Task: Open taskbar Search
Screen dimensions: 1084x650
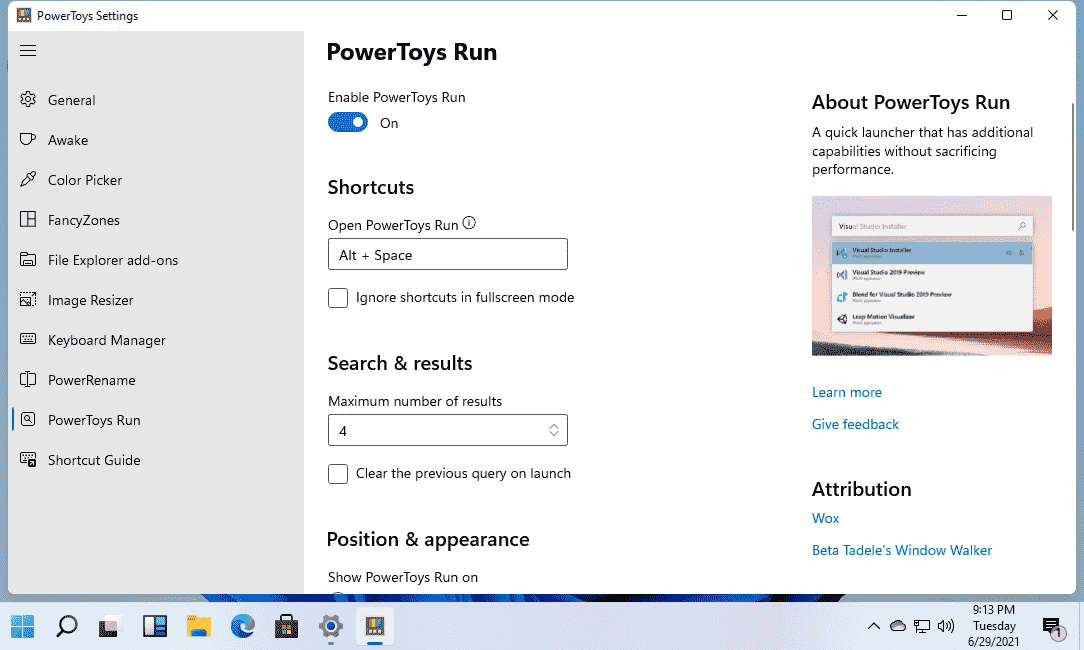Action: (66, 626)
